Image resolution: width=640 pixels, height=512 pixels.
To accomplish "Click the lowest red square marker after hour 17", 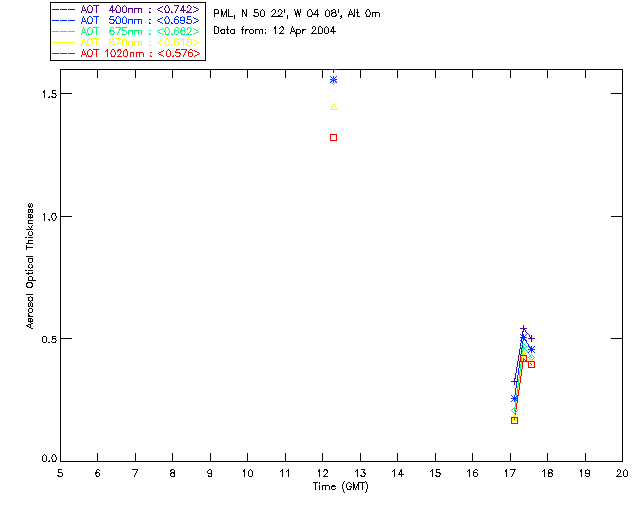I will pyautogui.click(x=514, y=420).
